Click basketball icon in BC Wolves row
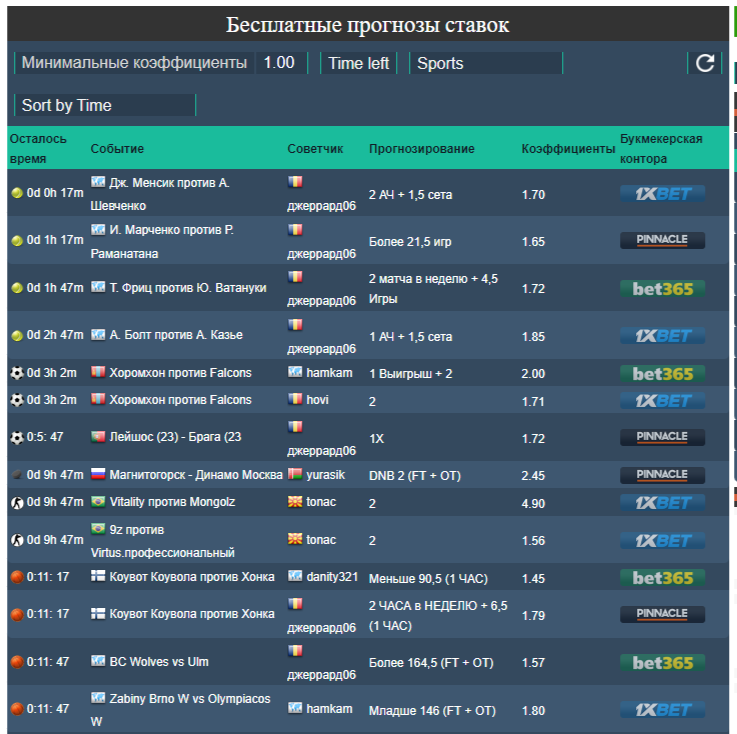Image resolution: width=737 pixels, height=734 pixels. point(17,662)
